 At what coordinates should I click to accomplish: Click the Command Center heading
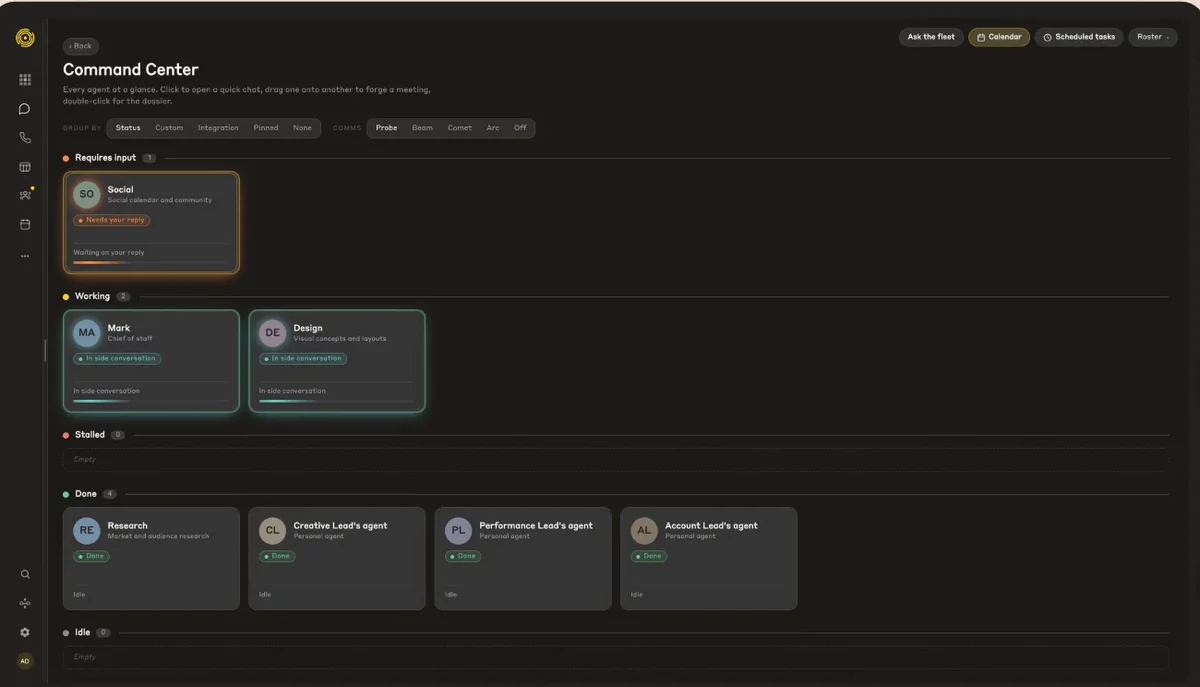[131, 70]
